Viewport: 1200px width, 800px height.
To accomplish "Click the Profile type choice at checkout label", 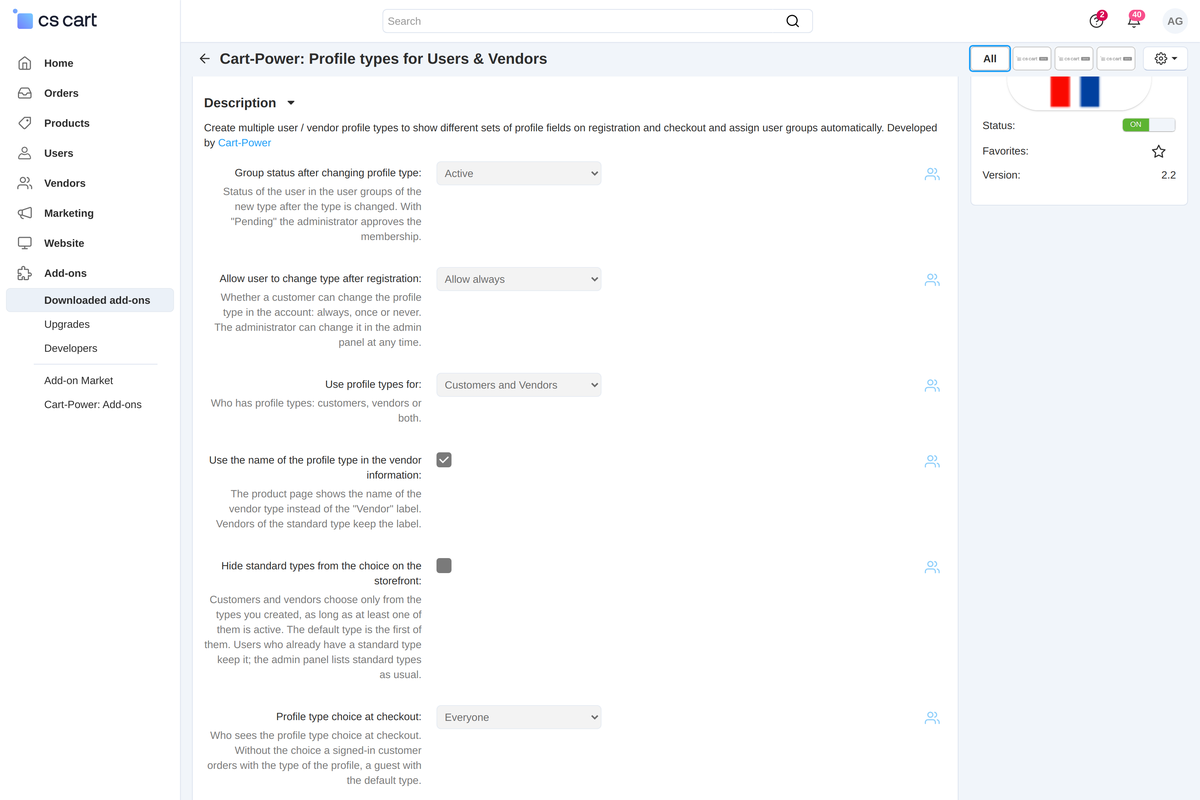I will pos(349,716).
